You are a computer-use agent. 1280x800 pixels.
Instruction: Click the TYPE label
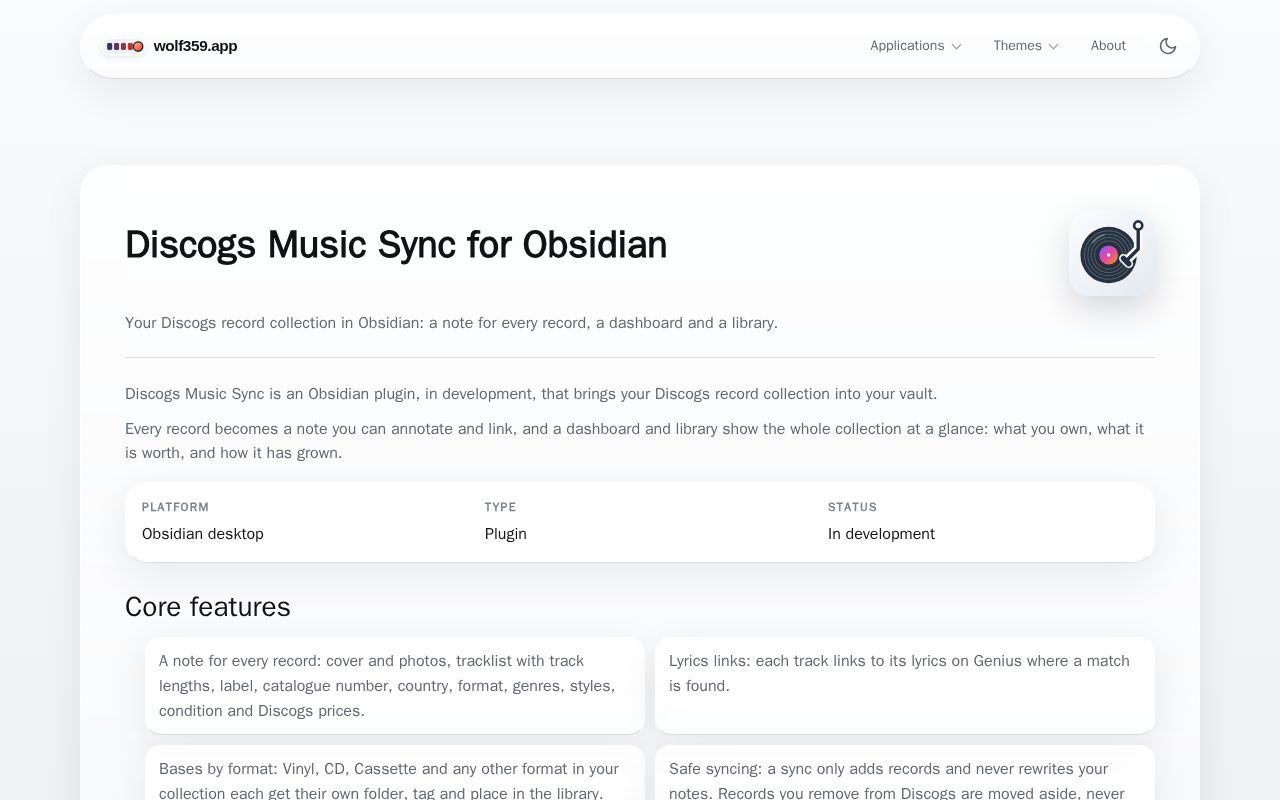[500, 507]
